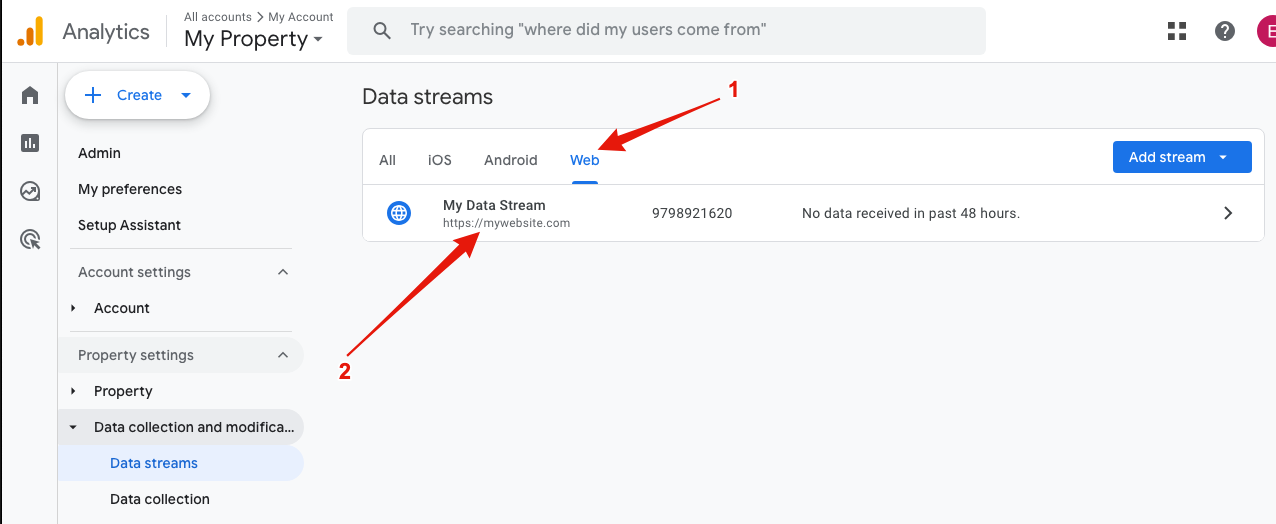Open the Help question mark icon
1276x524 pixels.
(1225, 31)
